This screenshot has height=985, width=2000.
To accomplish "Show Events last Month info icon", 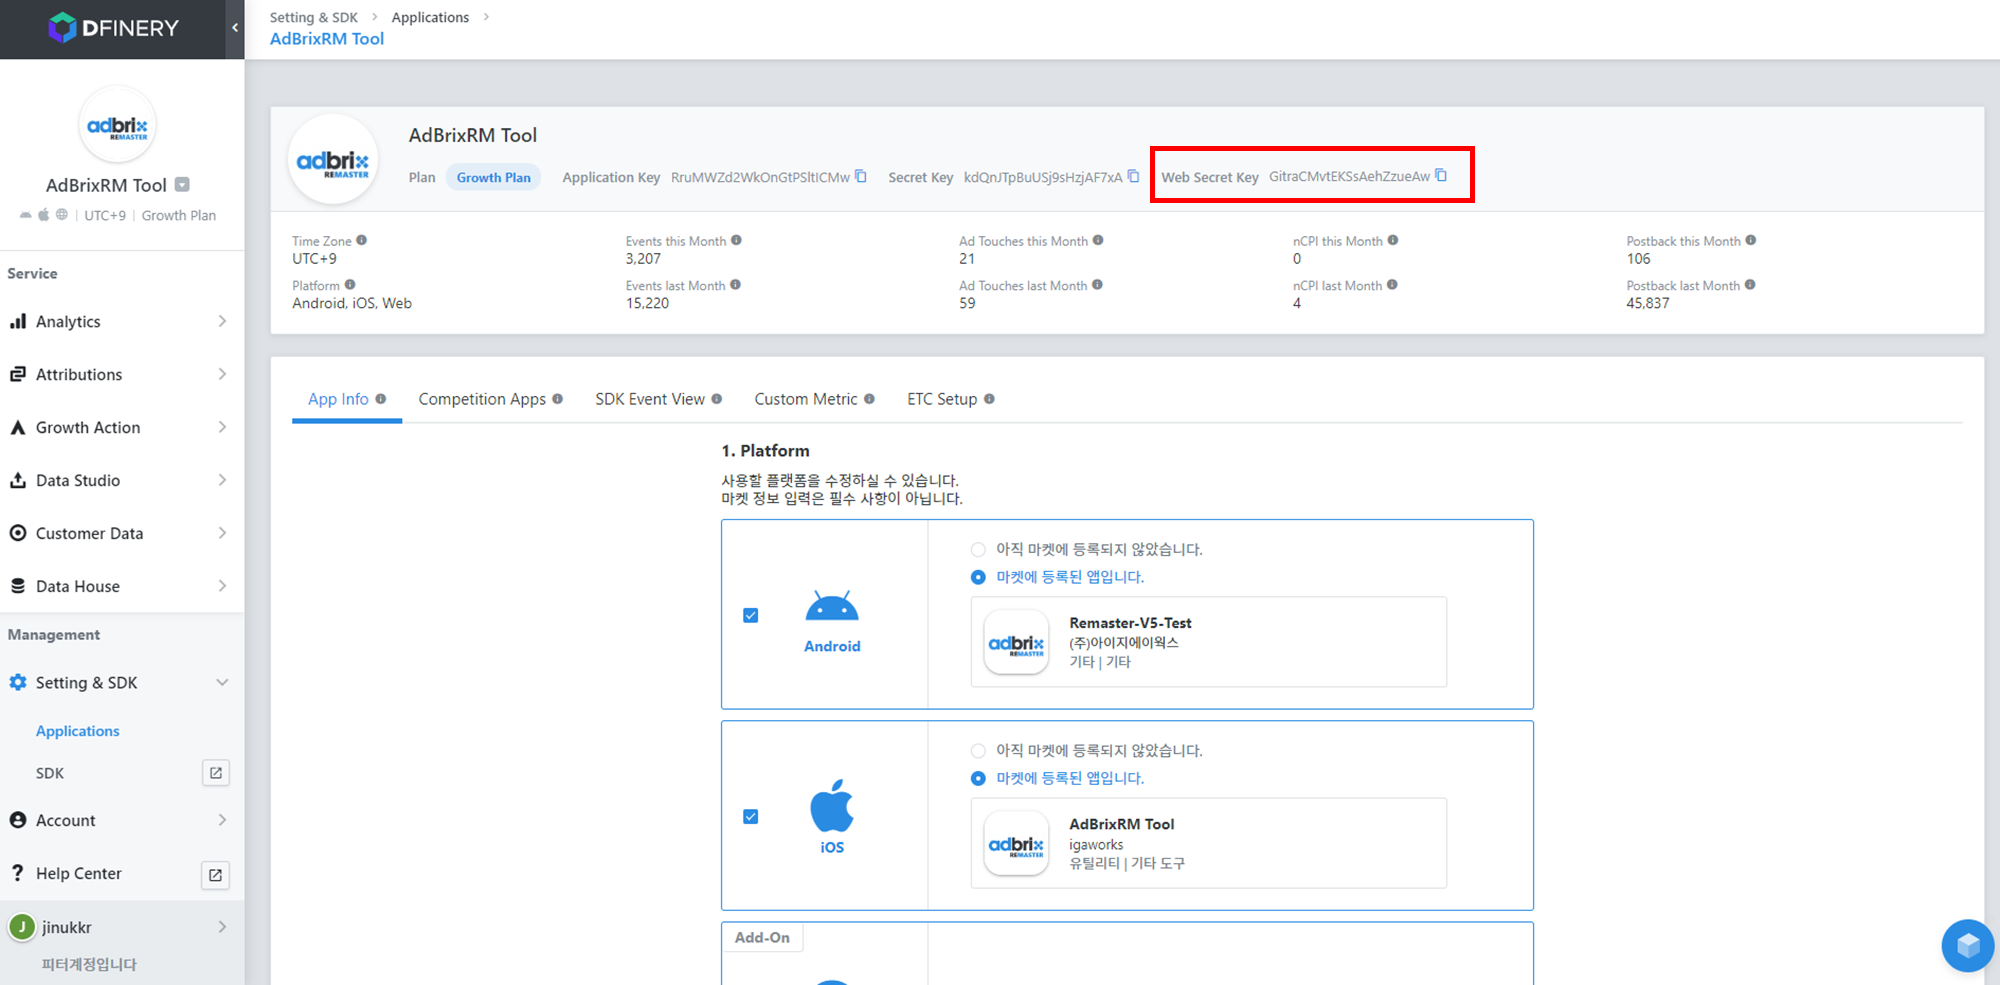I will (x=735, y=285).
